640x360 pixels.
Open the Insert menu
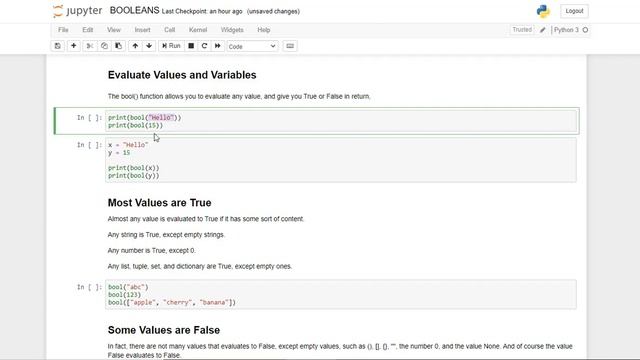142,30
